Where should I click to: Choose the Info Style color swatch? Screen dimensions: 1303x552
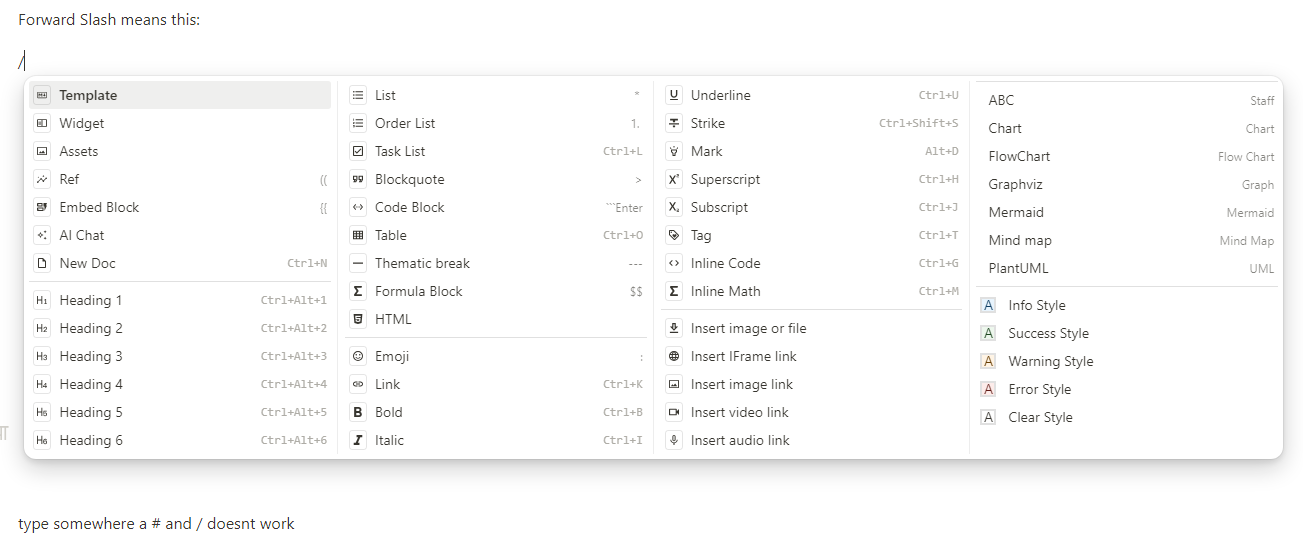[988, 305]
